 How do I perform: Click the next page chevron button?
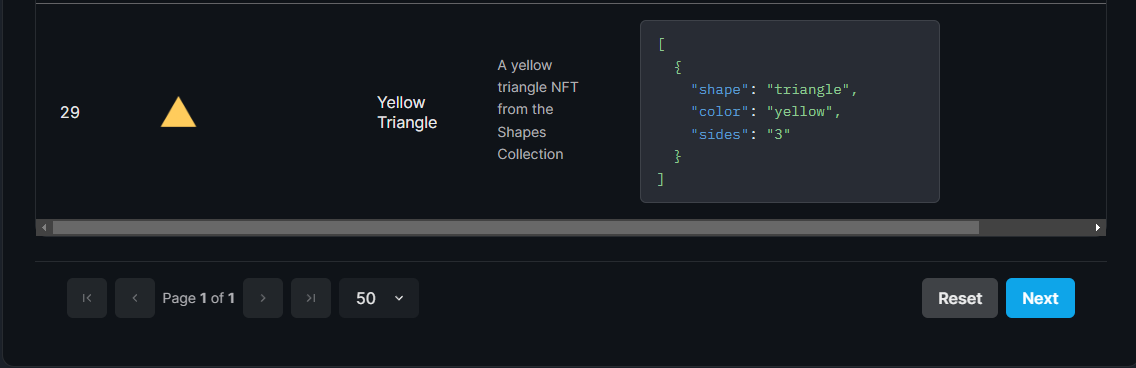coord(263,298)
